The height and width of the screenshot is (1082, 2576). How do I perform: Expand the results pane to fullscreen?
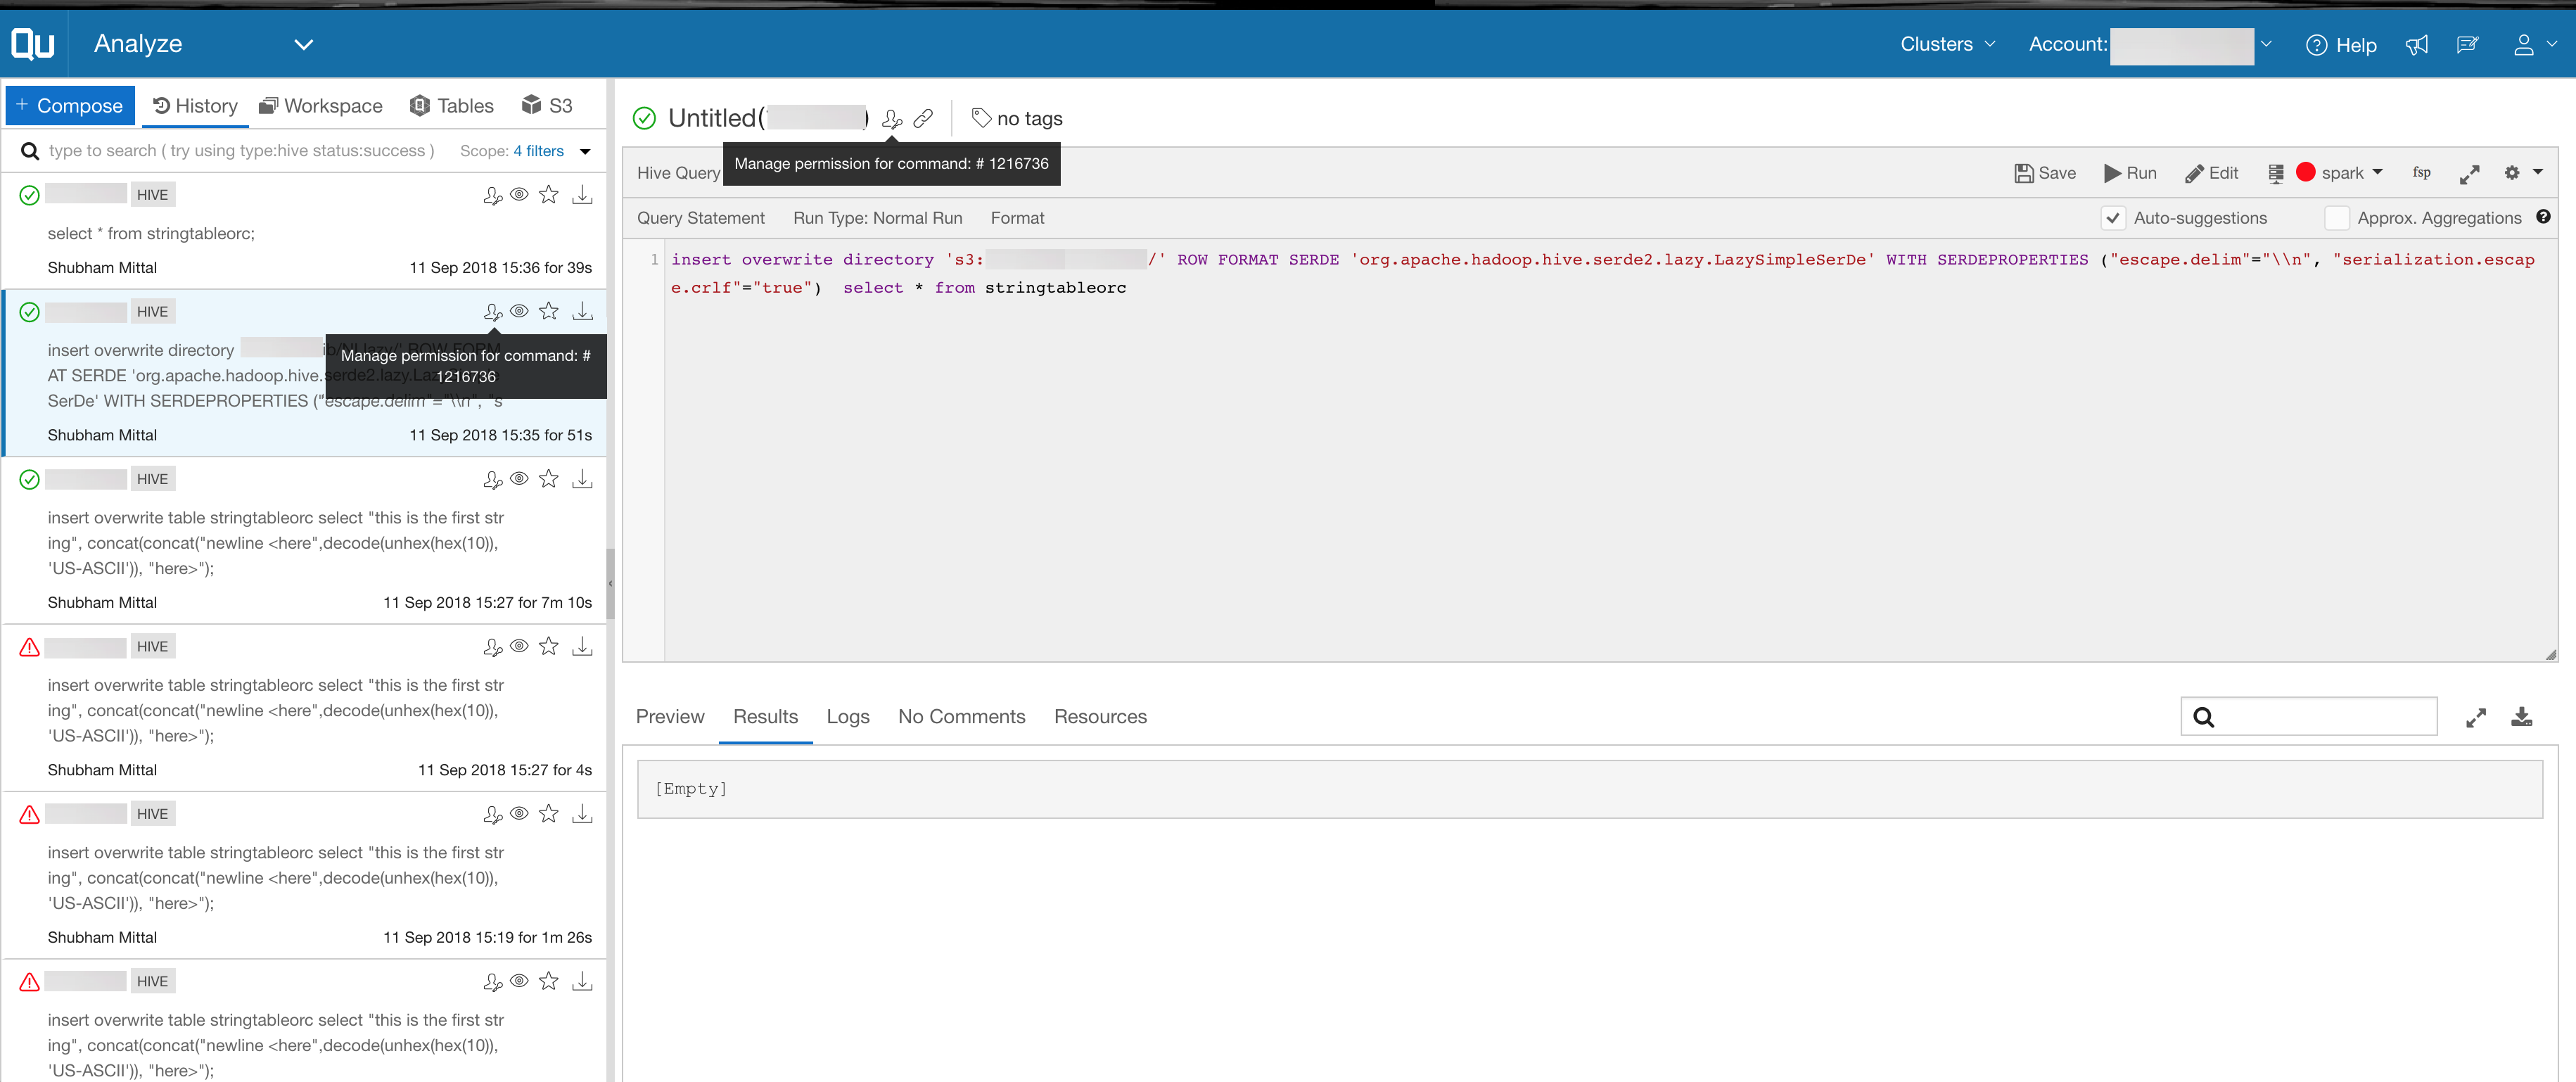point(2475,718)
